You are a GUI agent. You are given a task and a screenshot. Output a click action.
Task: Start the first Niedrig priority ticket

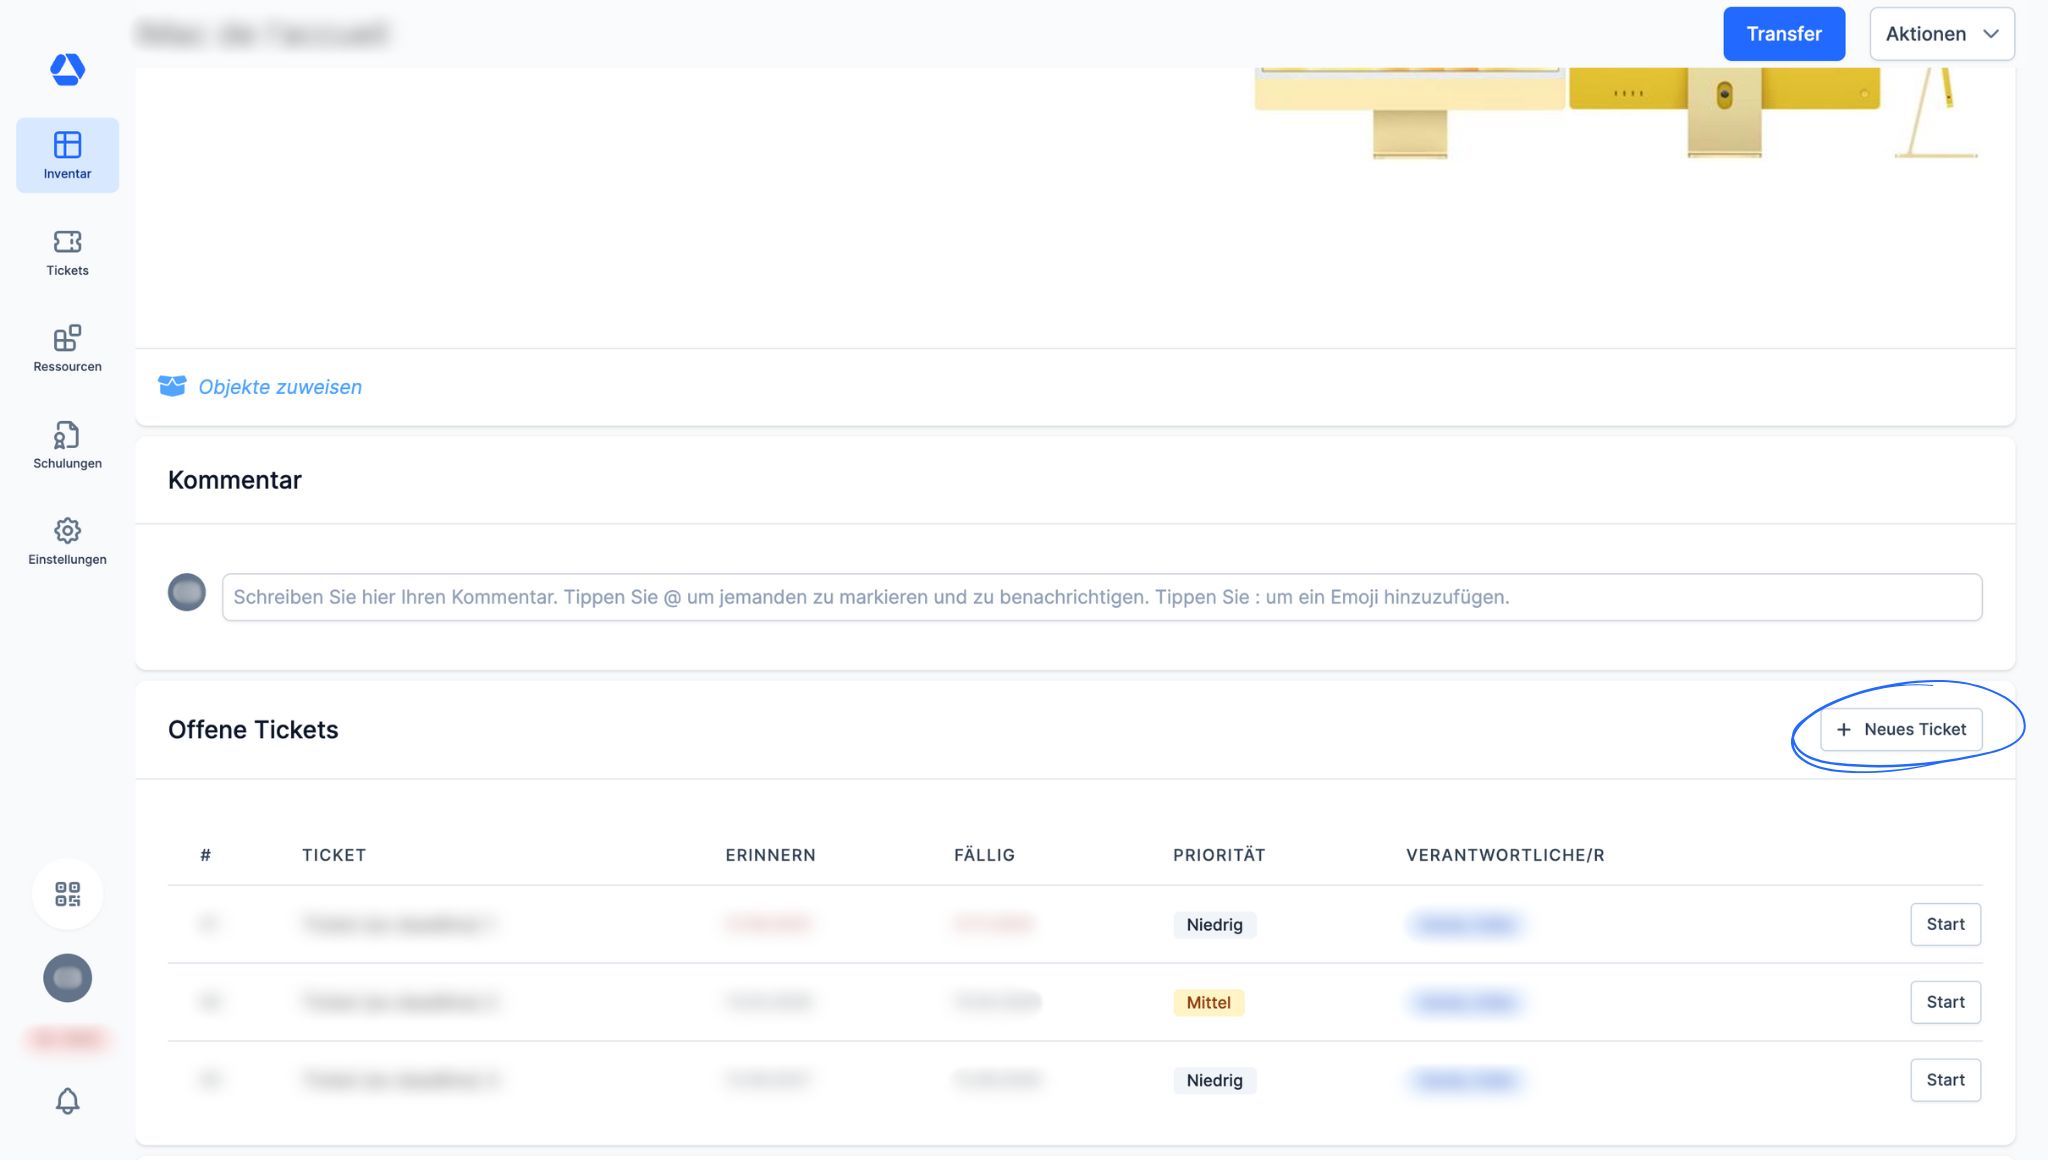1945,924
